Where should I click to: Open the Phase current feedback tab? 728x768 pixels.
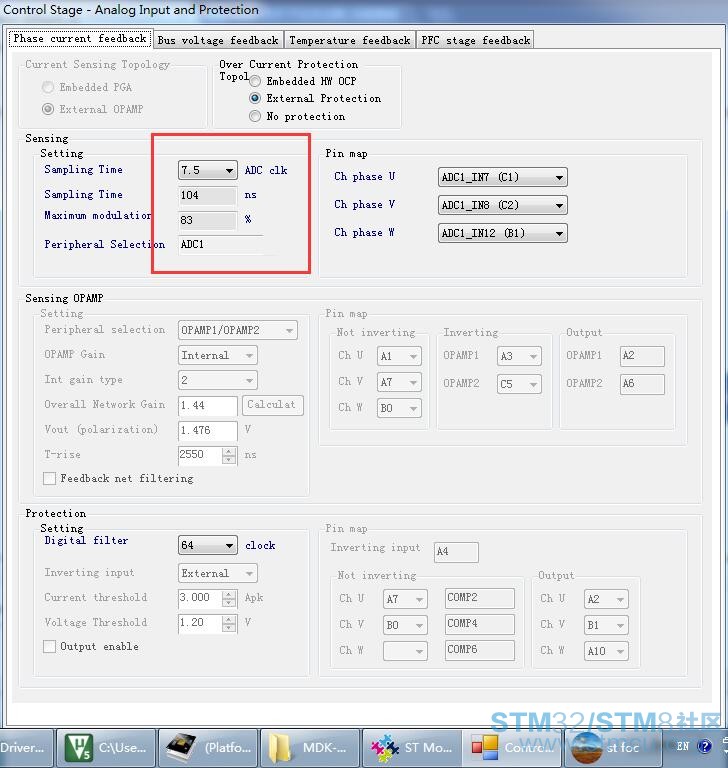click(x=80, y=39)
